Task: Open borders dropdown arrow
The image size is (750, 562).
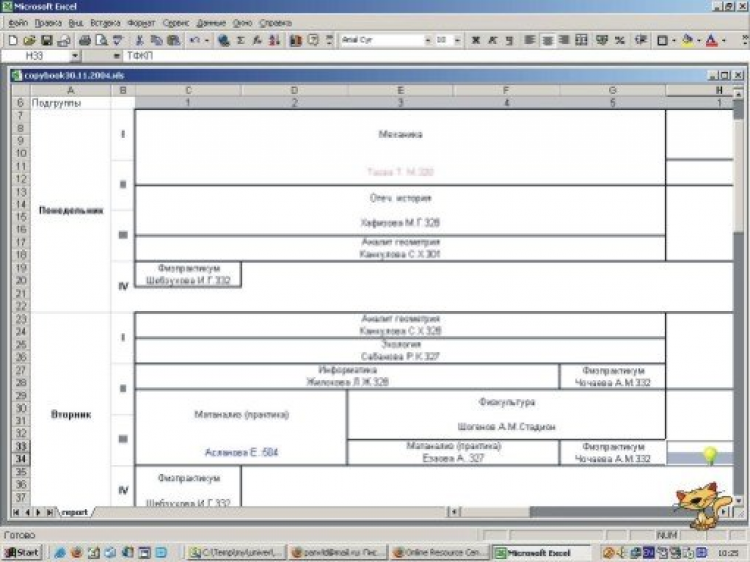Action: coord(674,41)
